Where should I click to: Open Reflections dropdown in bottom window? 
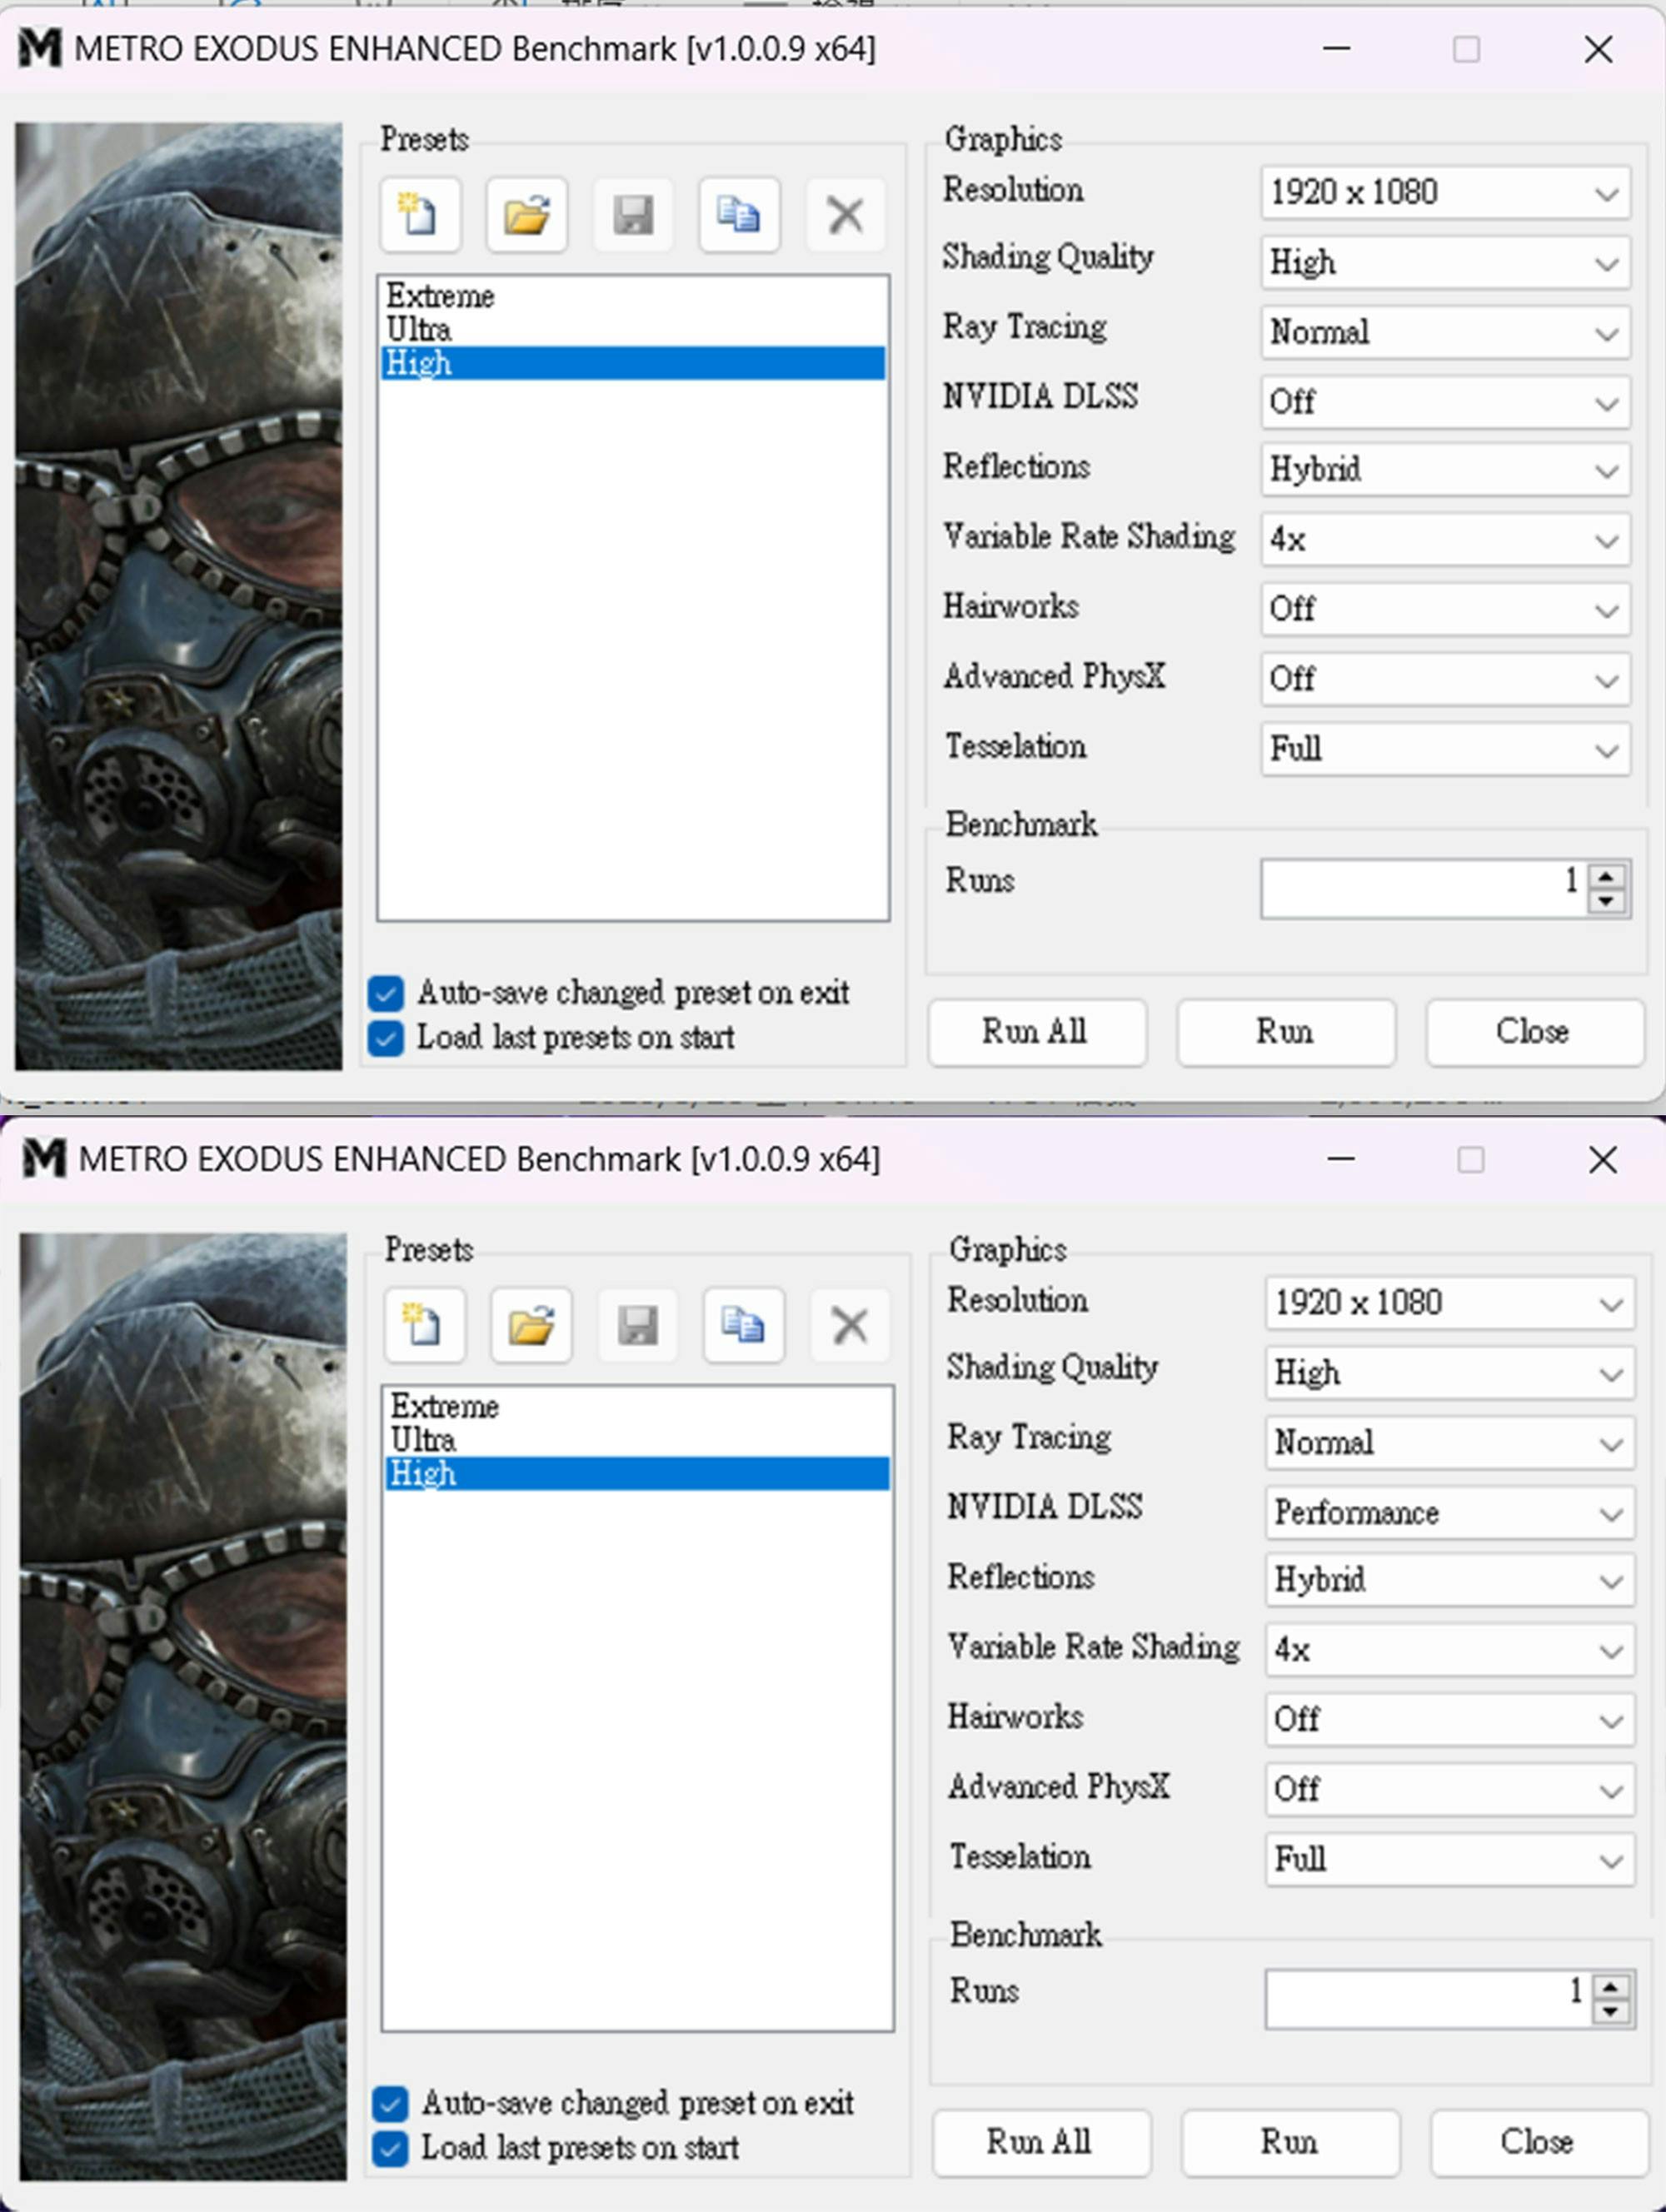(x=1449, y=1580)
